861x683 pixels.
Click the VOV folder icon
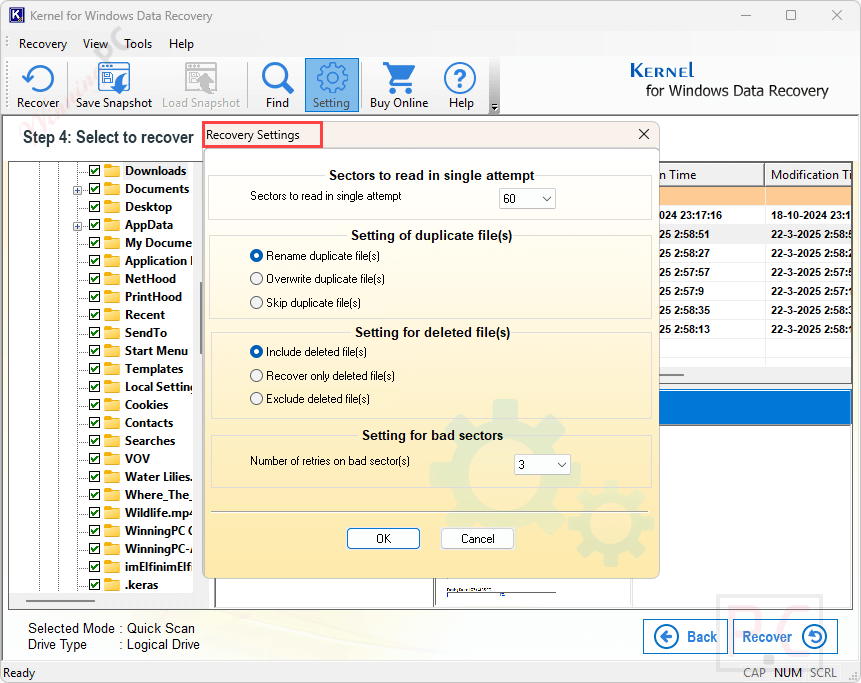[x=112, y=459]
